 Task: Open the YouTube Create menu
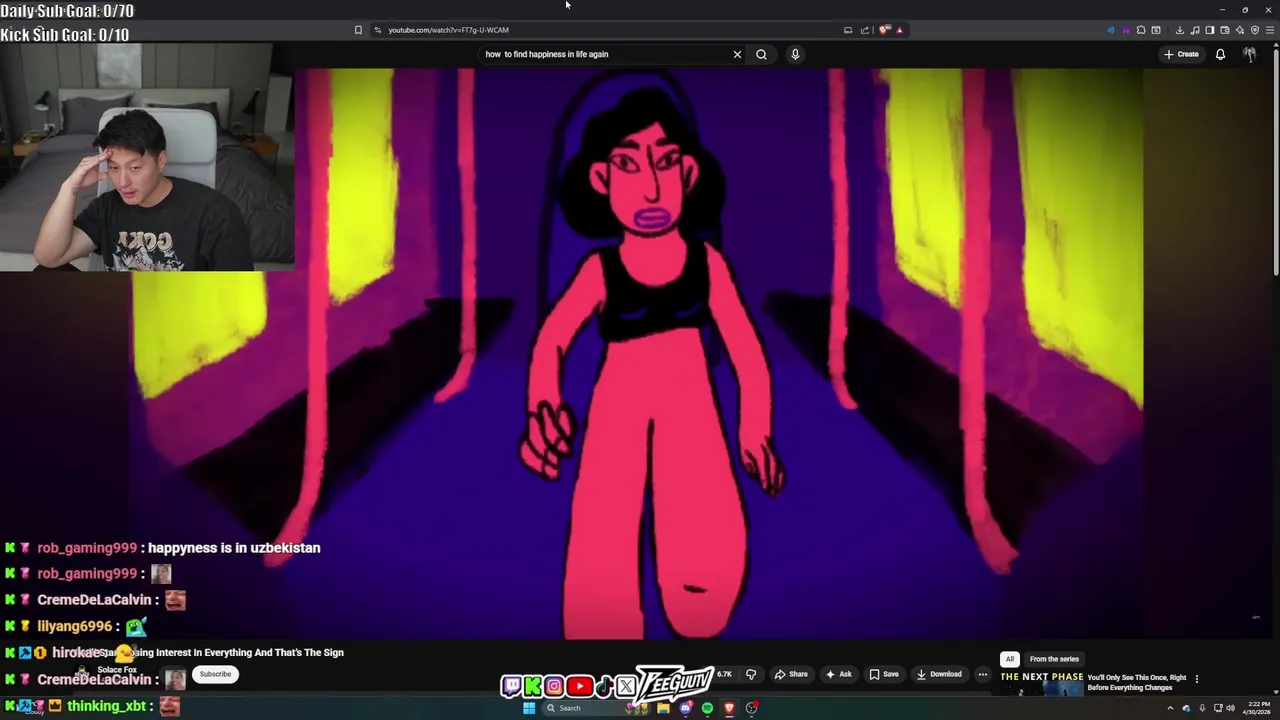point(1181,54)
